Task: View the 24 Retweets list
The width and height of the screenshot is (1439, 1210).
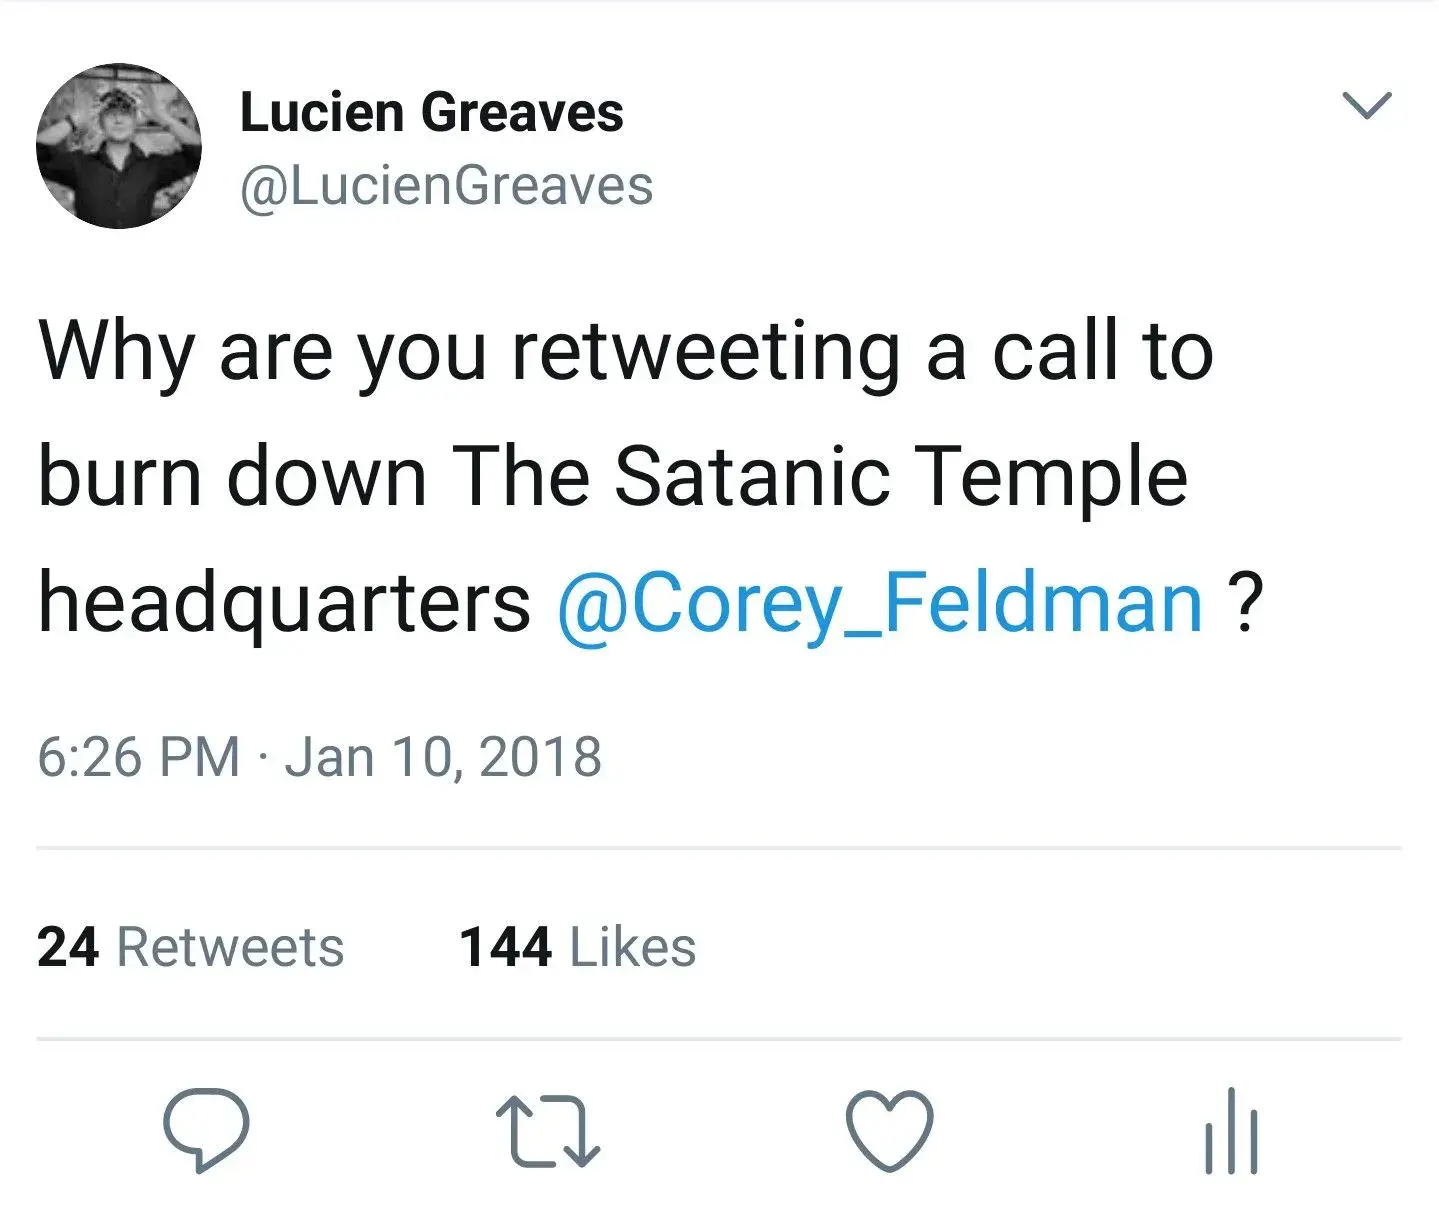Action: 190,947
